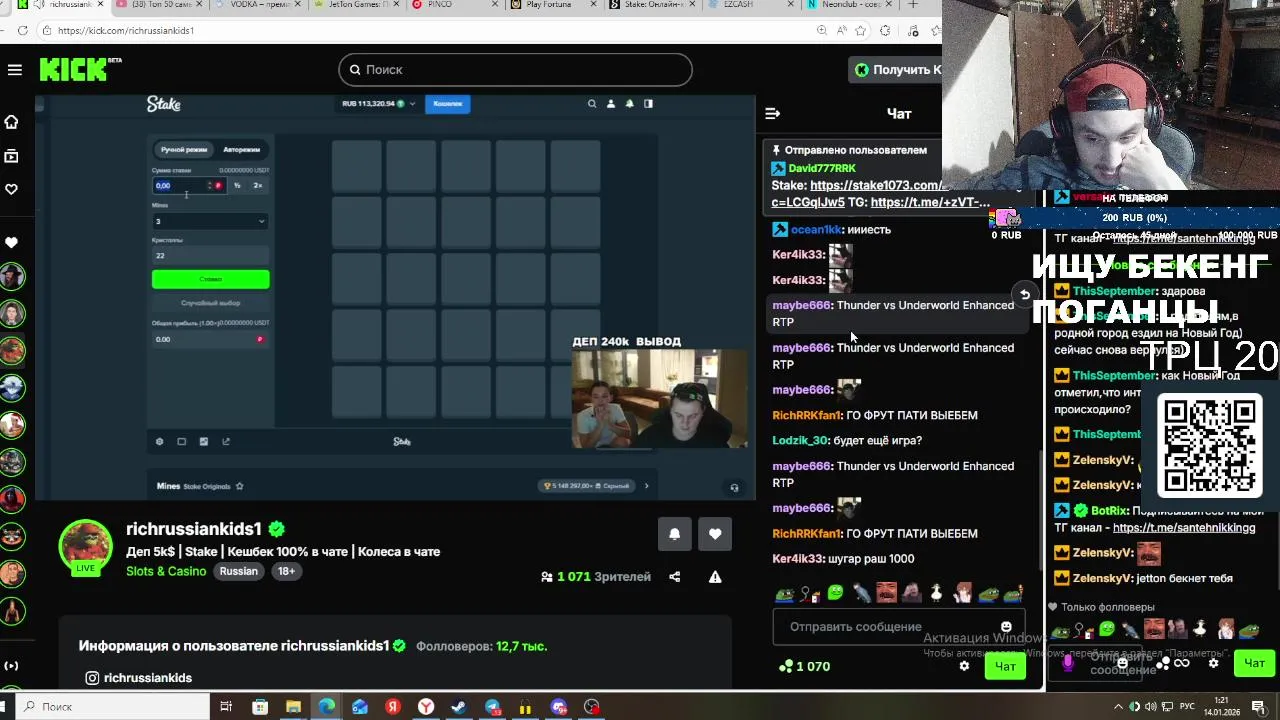Share the stream using the share icon

tap(674, 577)
